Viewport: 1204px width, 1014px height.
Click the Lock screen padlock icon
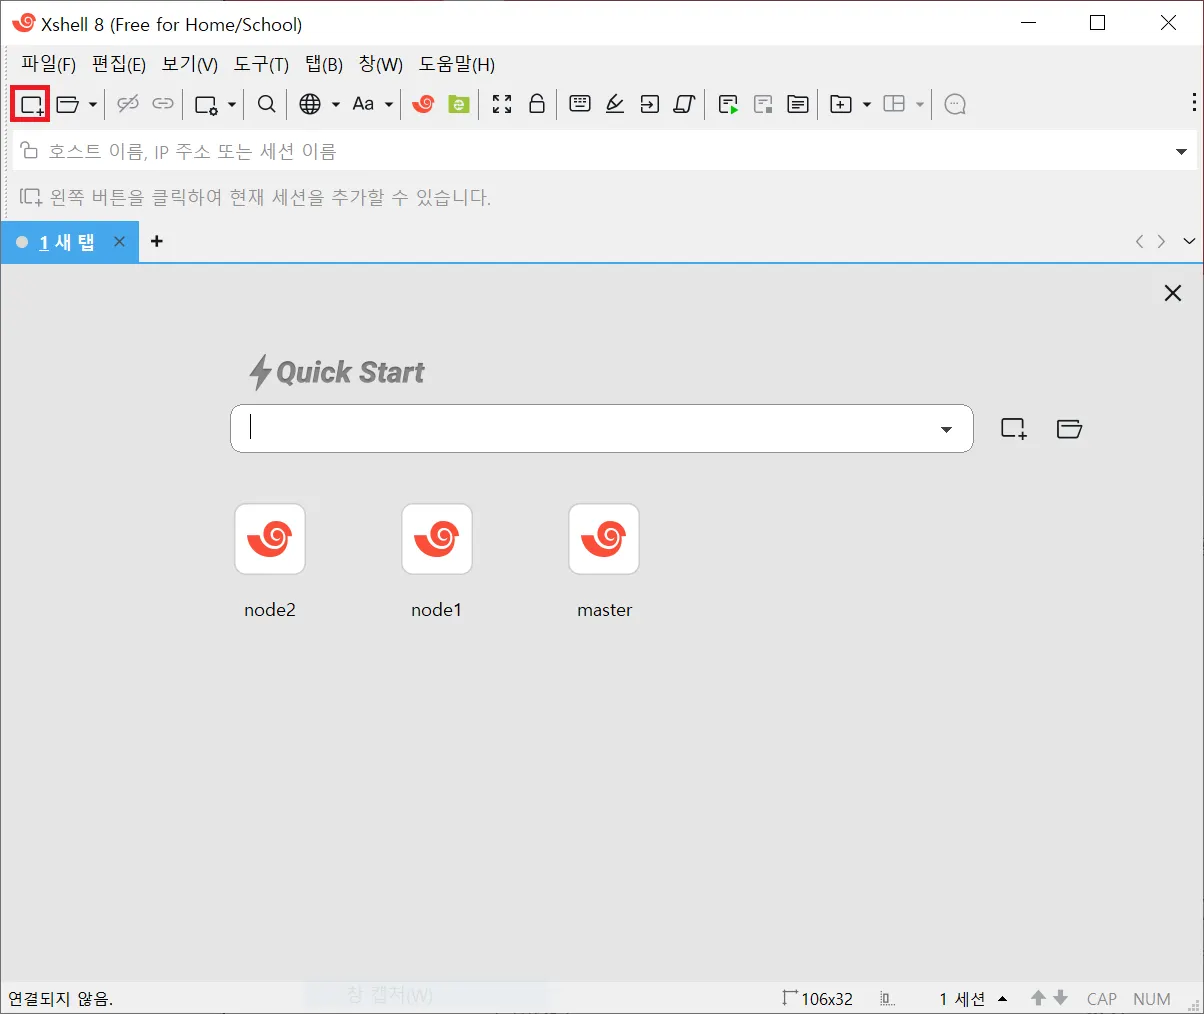coord(537,104)
